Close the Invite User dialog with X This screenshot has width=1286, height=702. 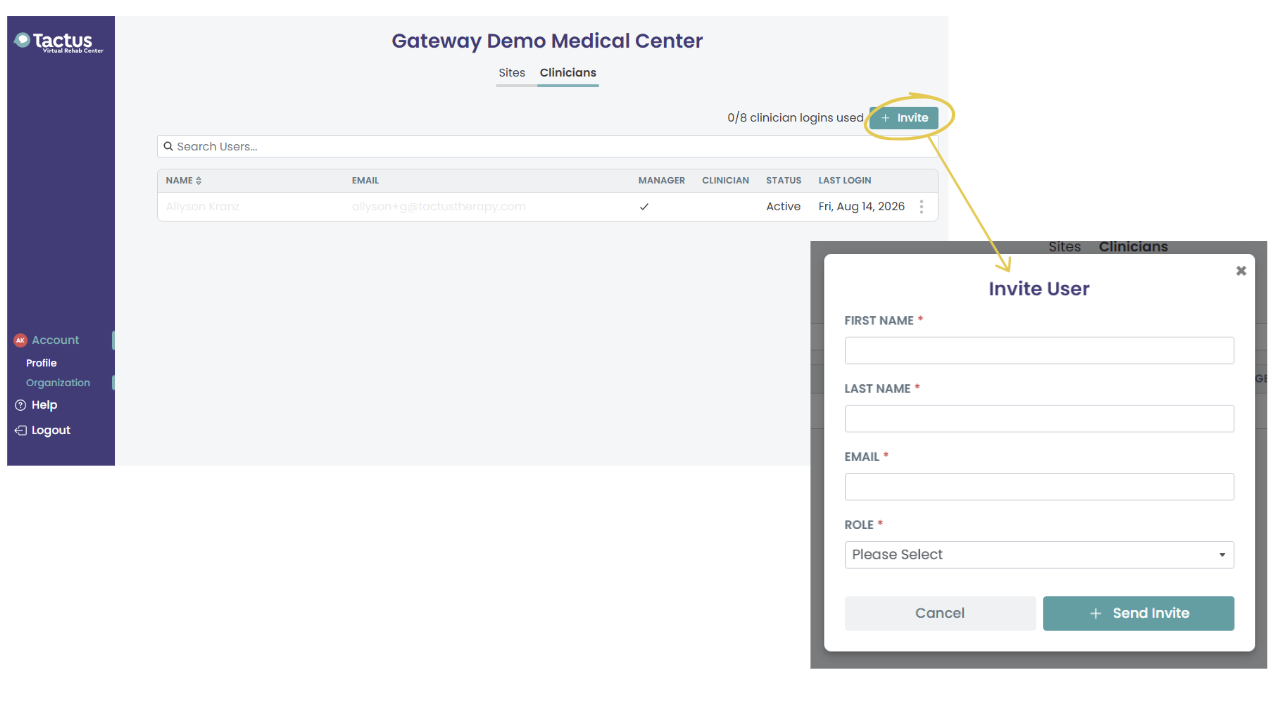click(1241, 271)
